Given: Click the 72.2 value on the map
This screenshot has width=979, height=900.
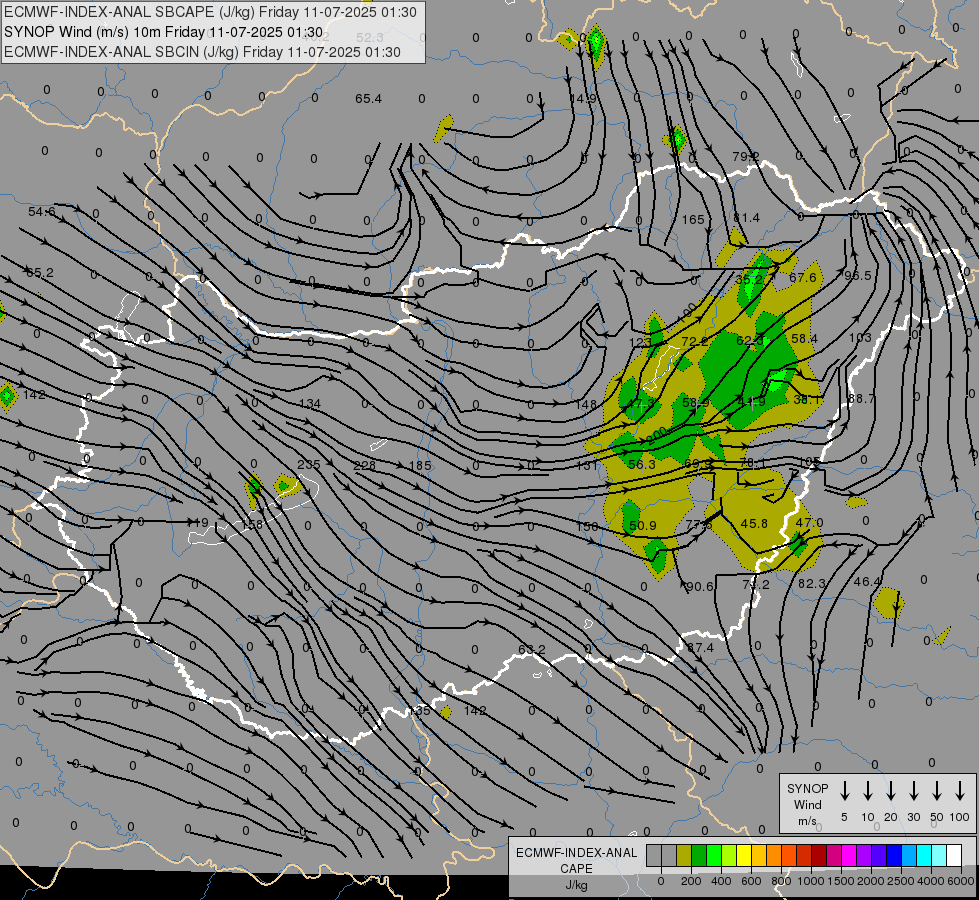Looking at the screenshot, I should coord(695,342).
